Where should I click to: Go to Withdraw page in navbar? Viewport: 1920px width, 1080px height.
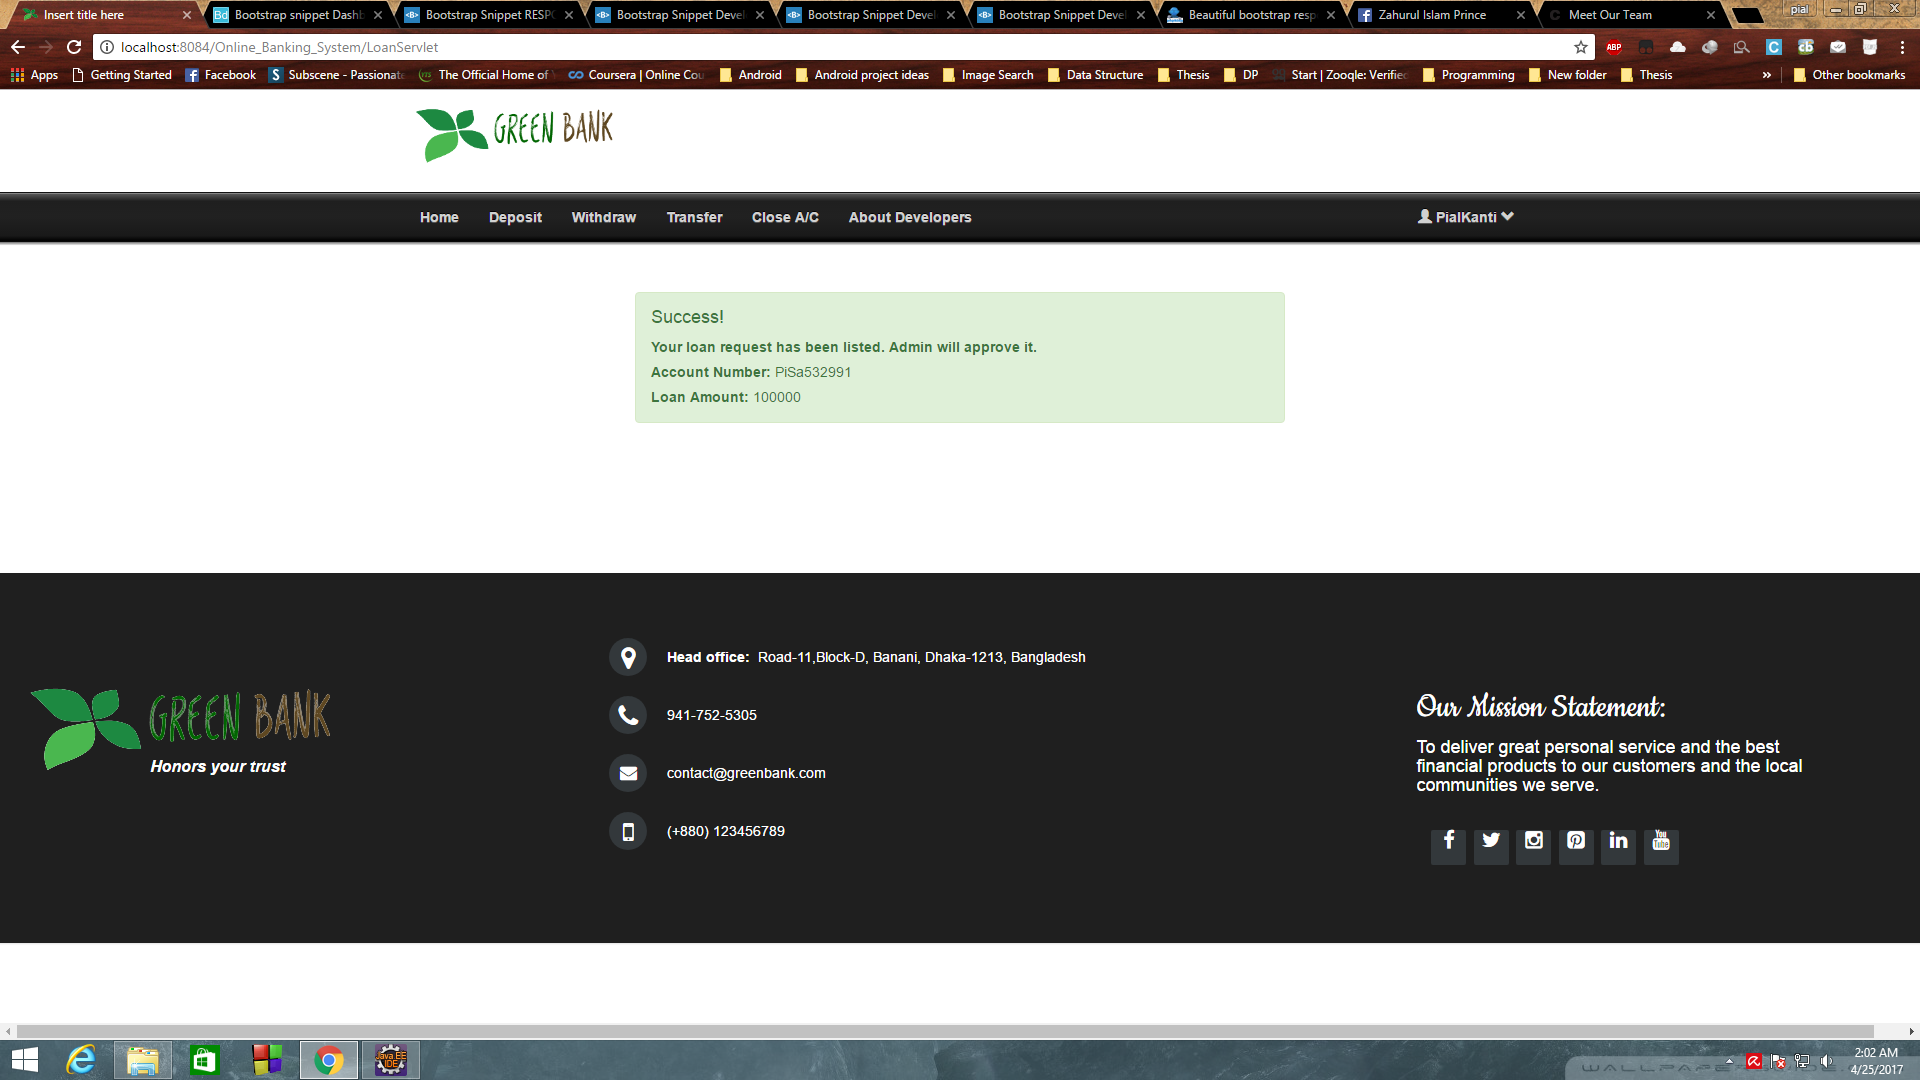(603, 217)
